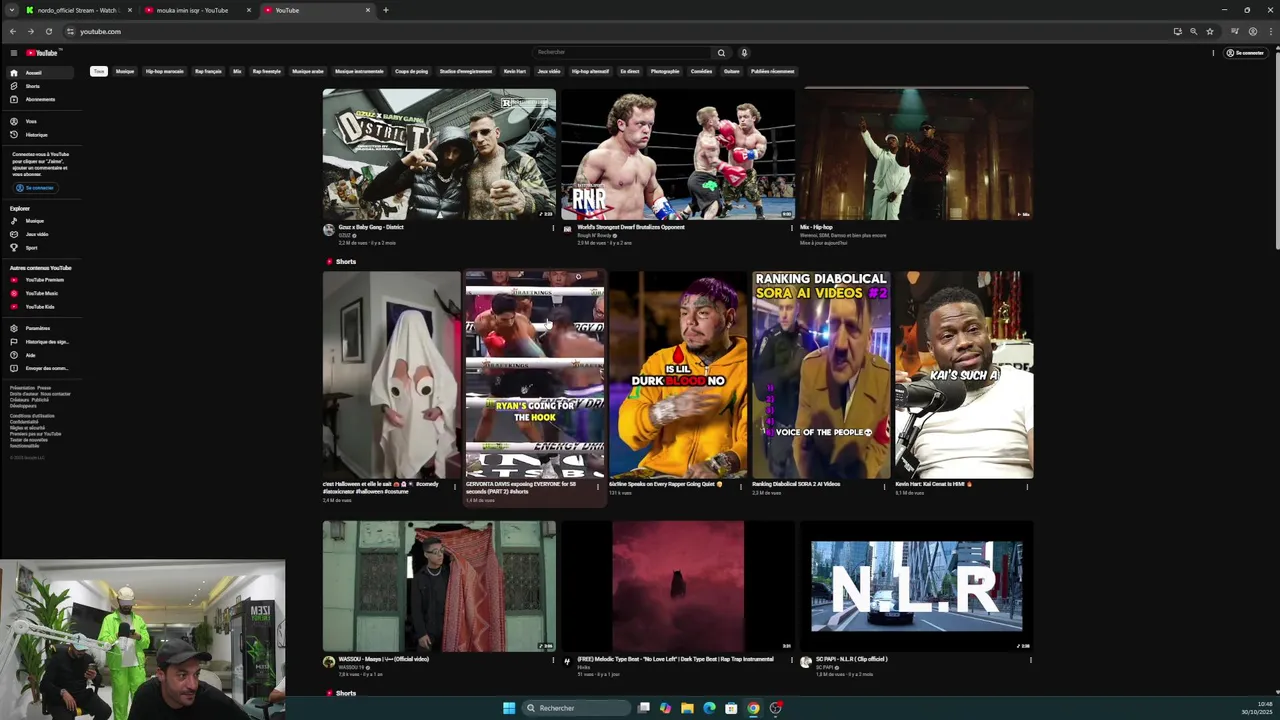Click the YouTube search field

point(622,52)
